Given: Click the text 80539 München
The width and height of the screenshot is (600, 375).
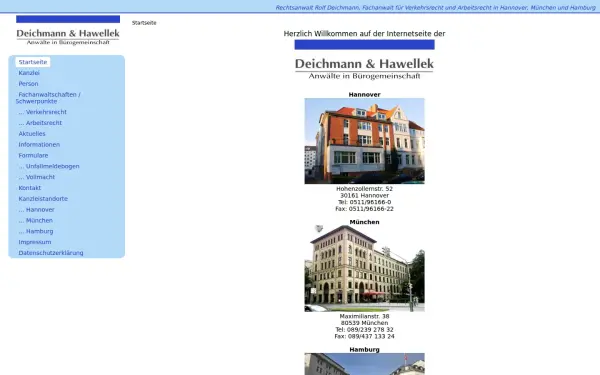Looking at the screenshot, I should (x=364, y=323).
